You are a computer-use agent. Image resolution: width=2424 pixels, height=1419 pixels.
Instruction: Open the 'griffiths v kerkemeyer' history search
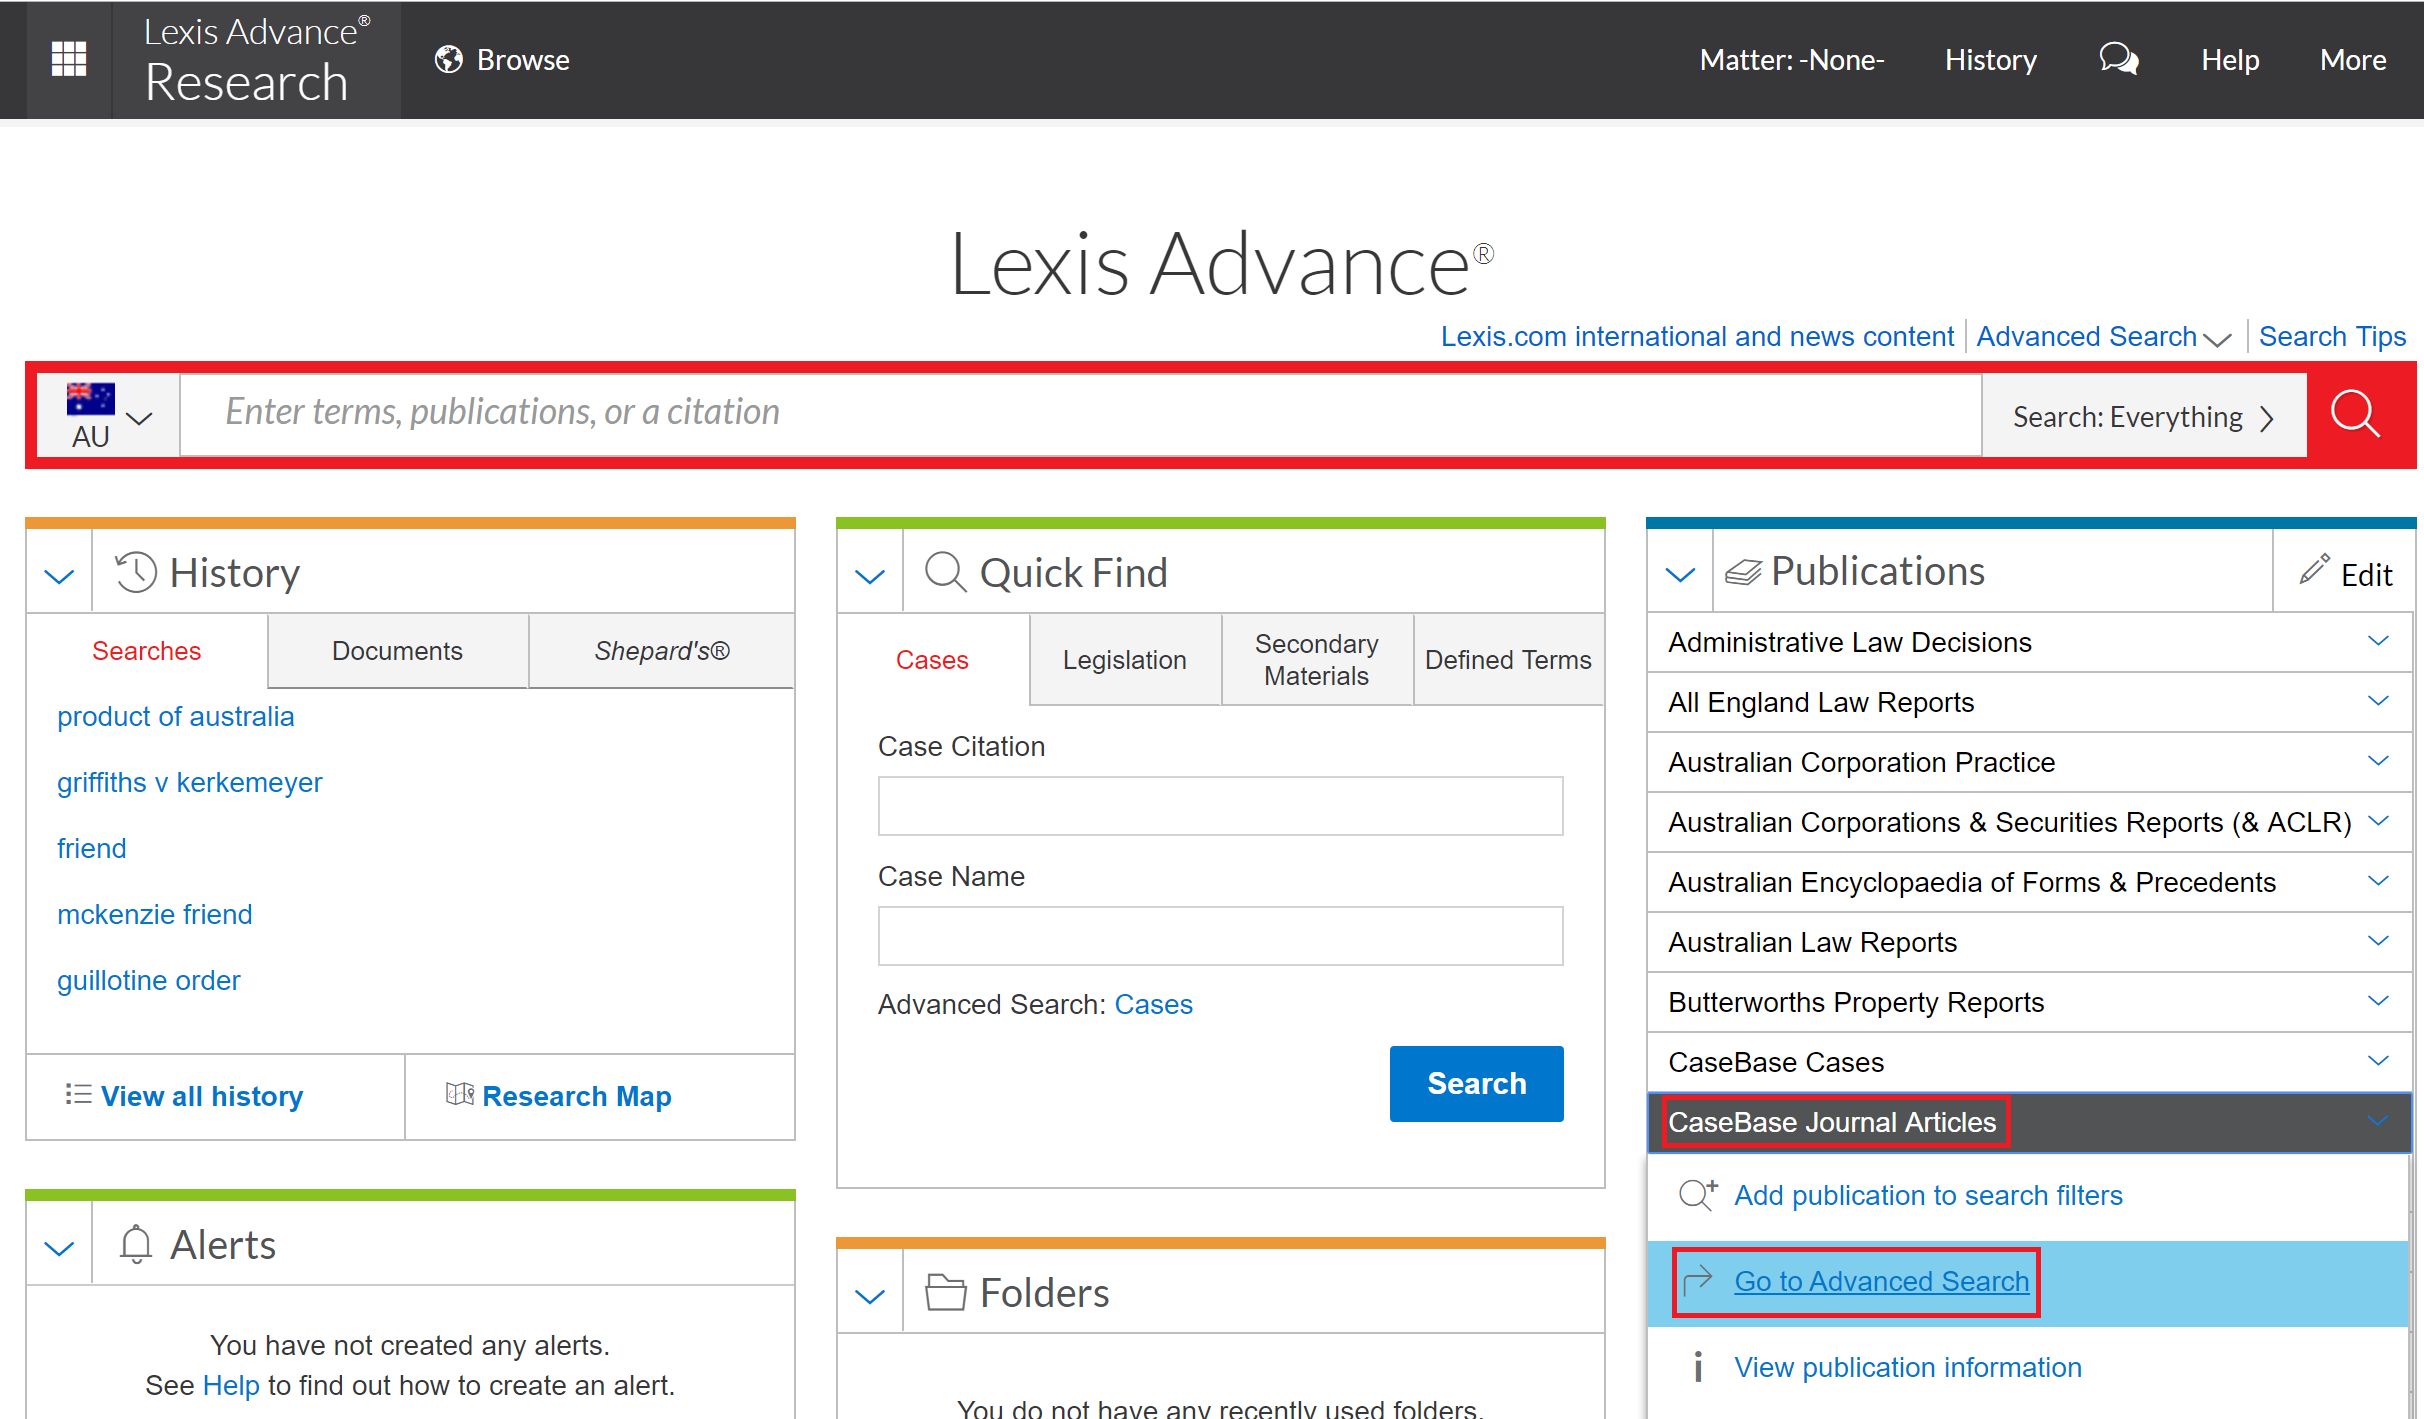(x=190, y=782)
